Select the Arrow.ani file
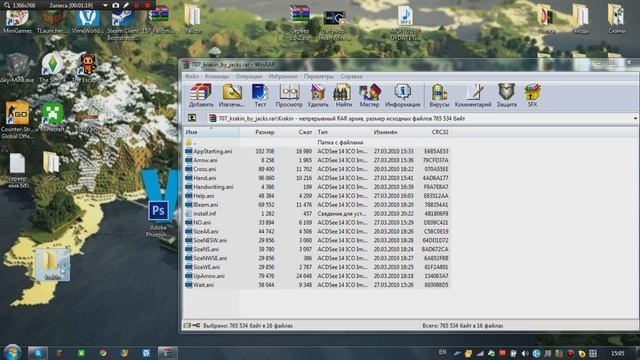The height and width of the screenshot is (360, 640). 316,160
